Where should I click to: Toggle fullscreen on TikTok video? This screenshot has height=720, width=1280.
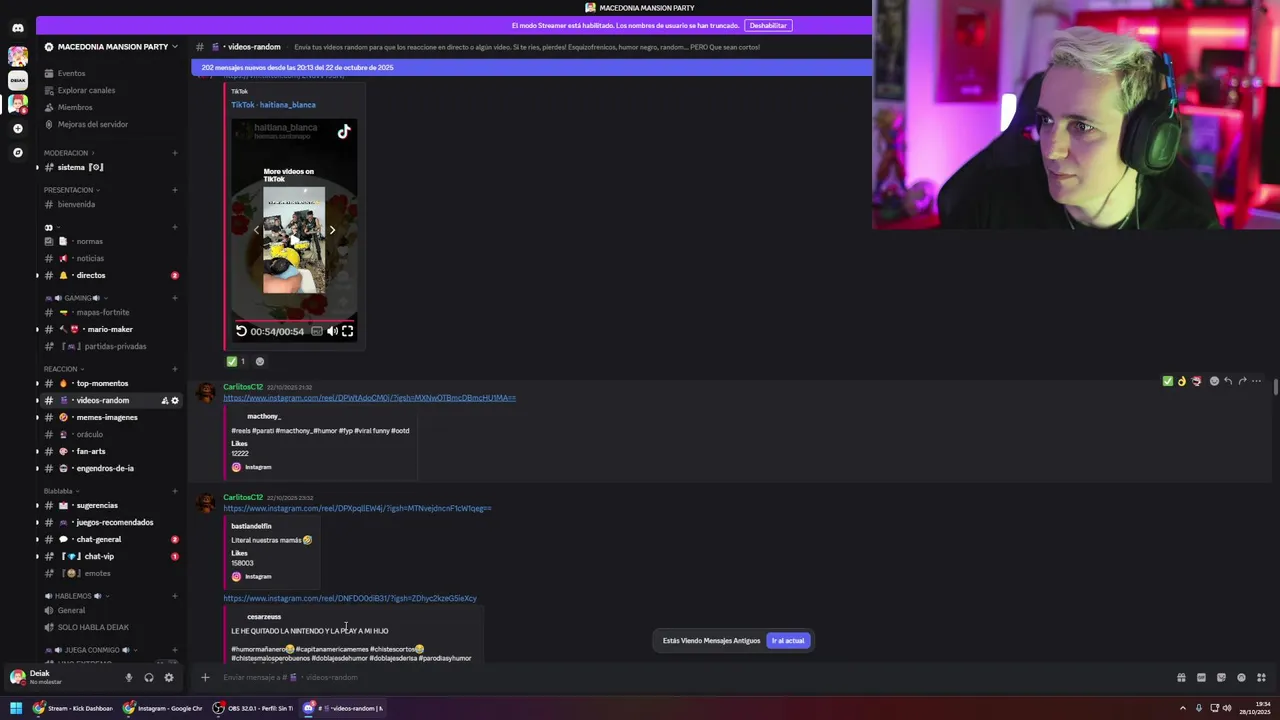click(x=348, y=331)
